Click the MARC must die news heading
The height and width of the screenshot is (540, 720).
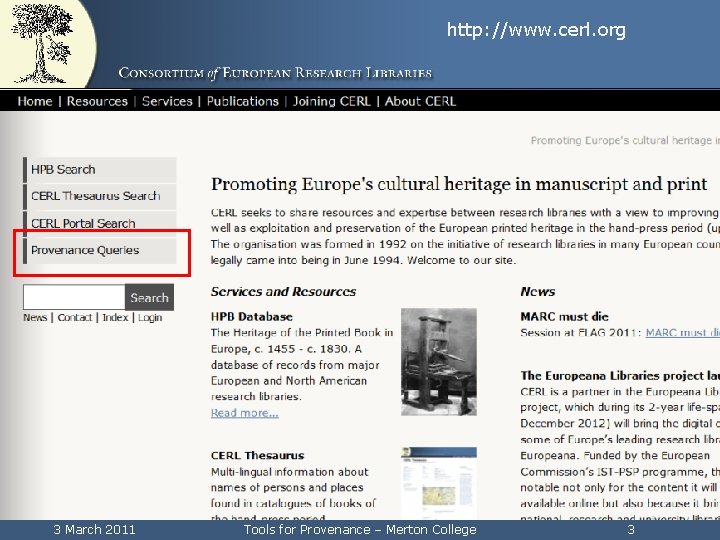[564, 317]
